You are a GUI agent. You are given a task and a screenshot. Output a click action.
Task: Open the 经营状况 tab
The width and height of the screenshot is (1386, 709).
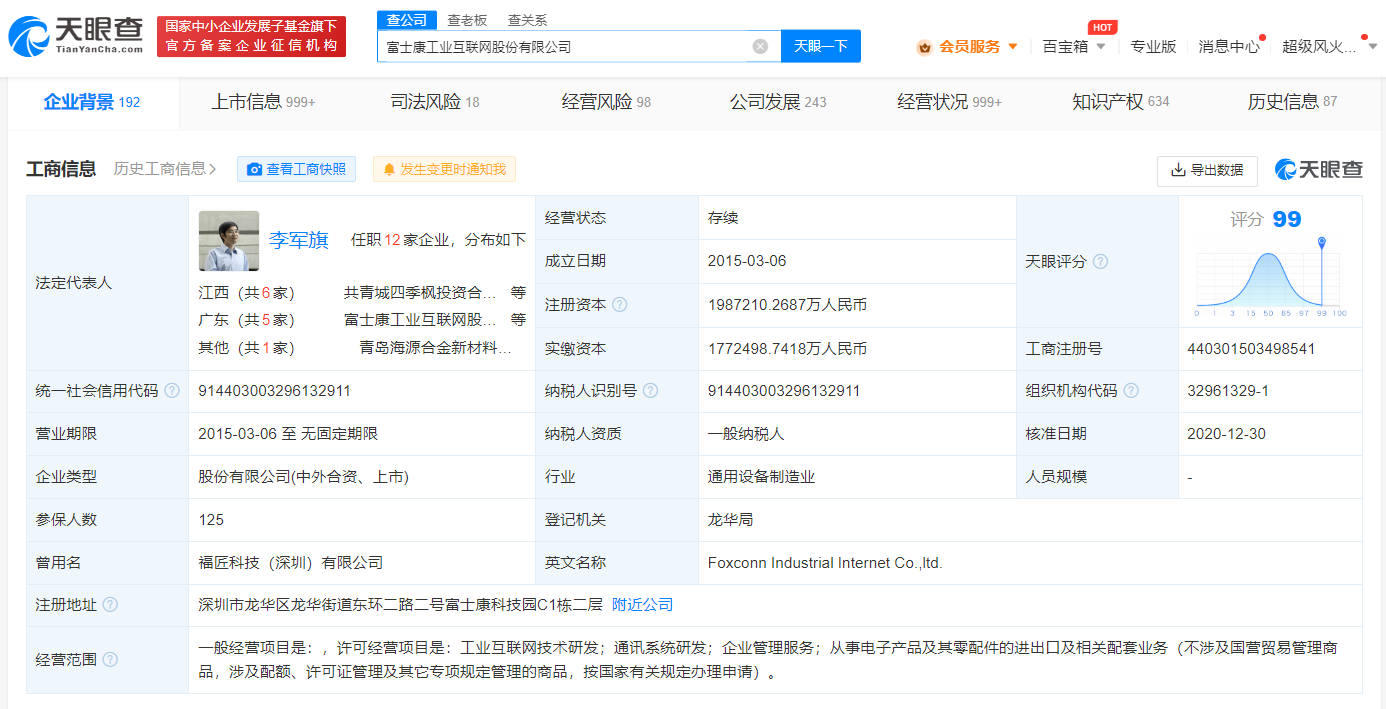point(949,102)
